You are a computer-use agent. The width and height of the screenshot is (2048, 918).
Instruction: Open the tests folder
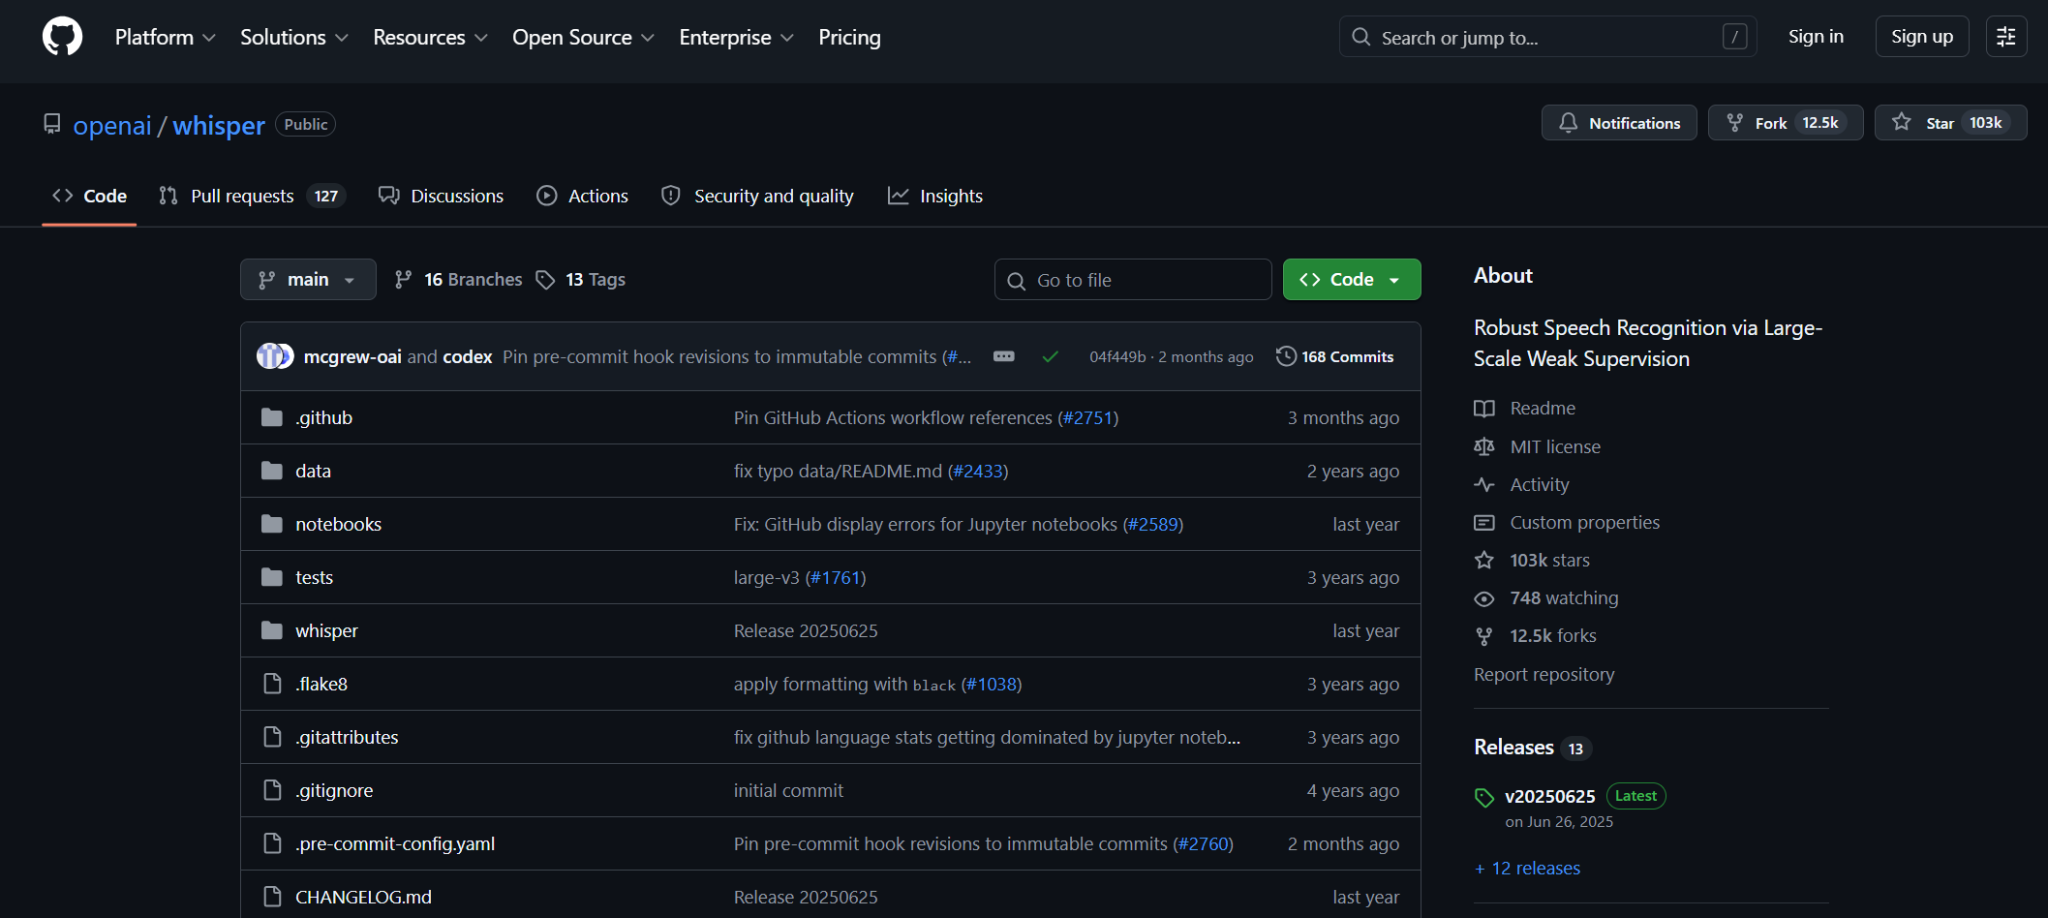[x=314, y=577]
